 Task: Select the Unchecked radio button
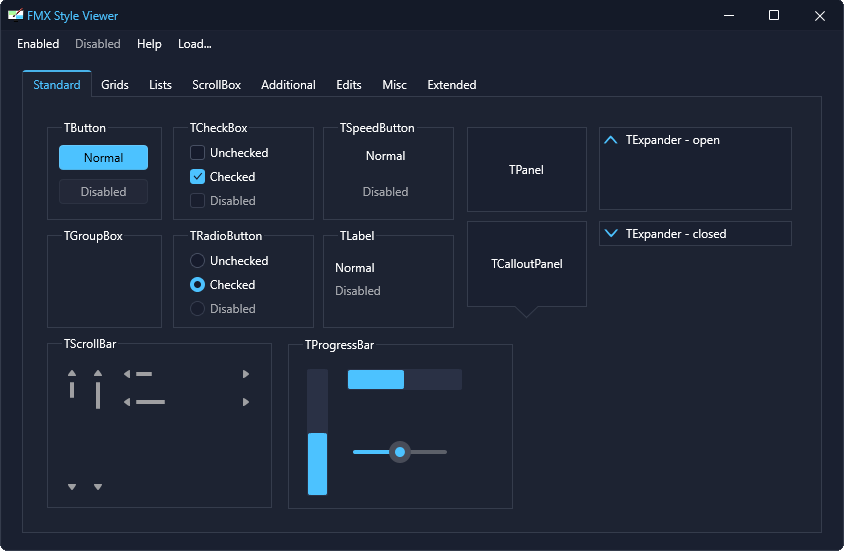click(x=198, y=260)
